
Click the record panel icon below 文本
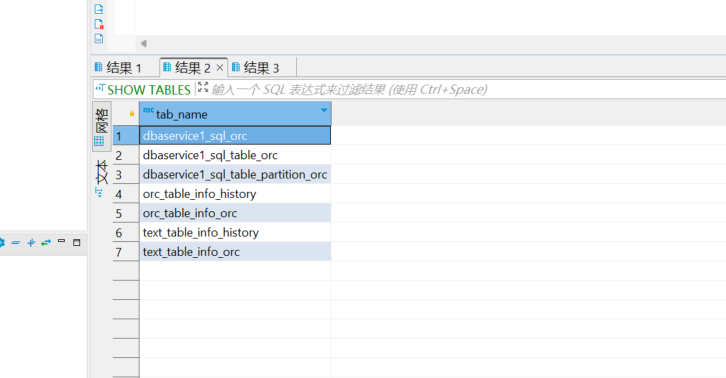[x=99, y=192]
